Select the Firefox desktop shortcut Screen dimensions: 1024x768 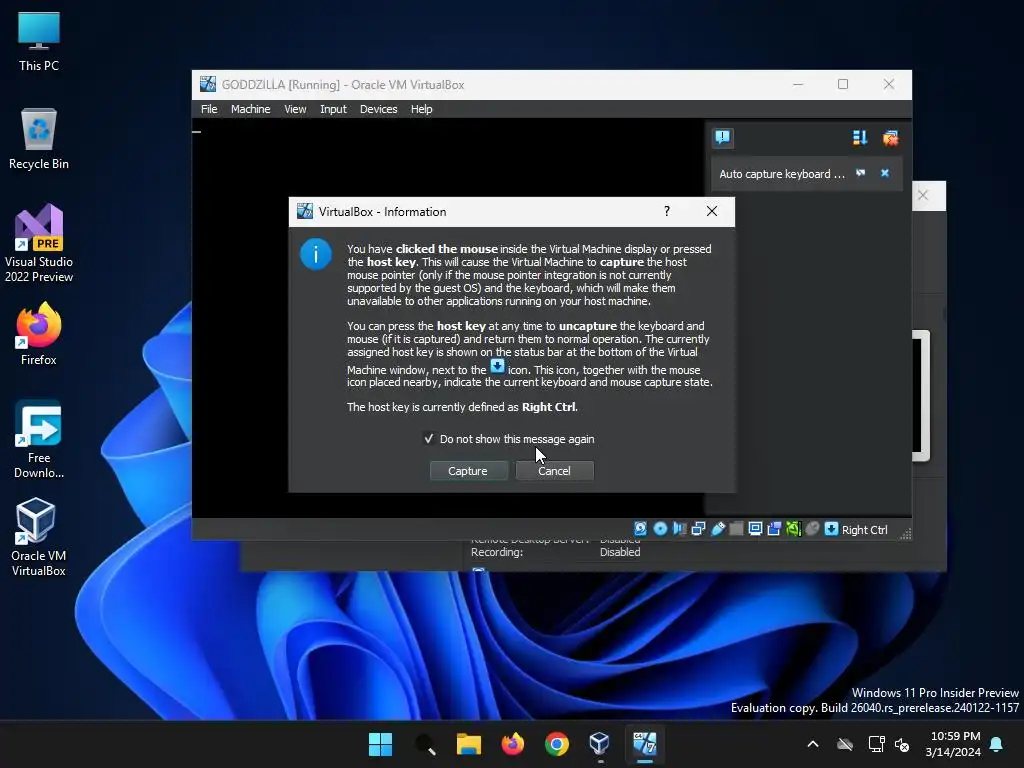point(39,334)
